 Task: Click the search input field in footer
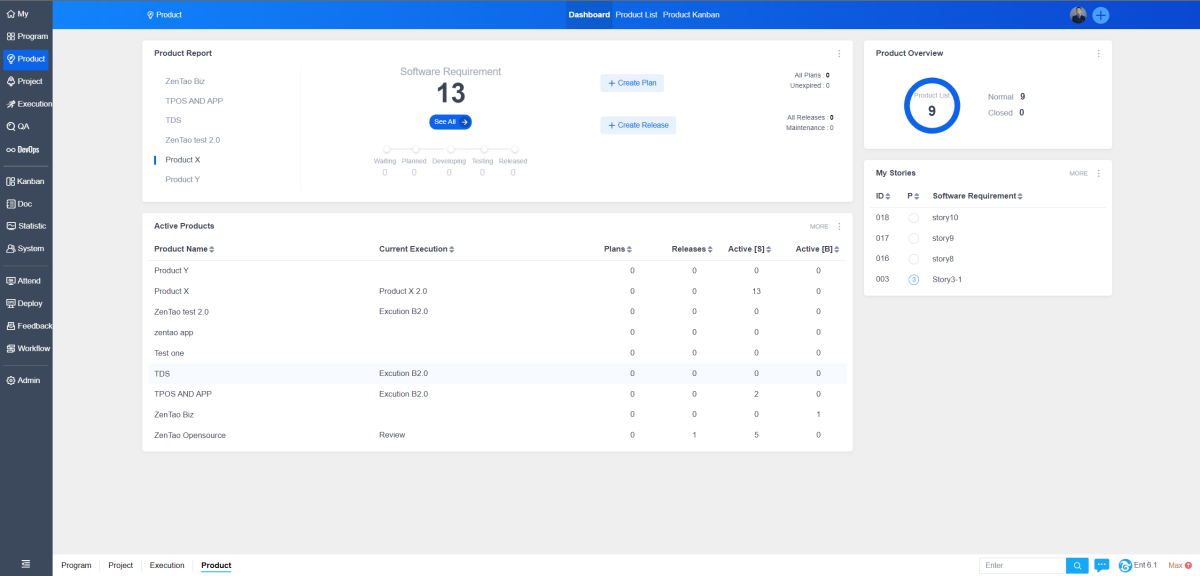pyautogui.click(x=1022, y=566)
